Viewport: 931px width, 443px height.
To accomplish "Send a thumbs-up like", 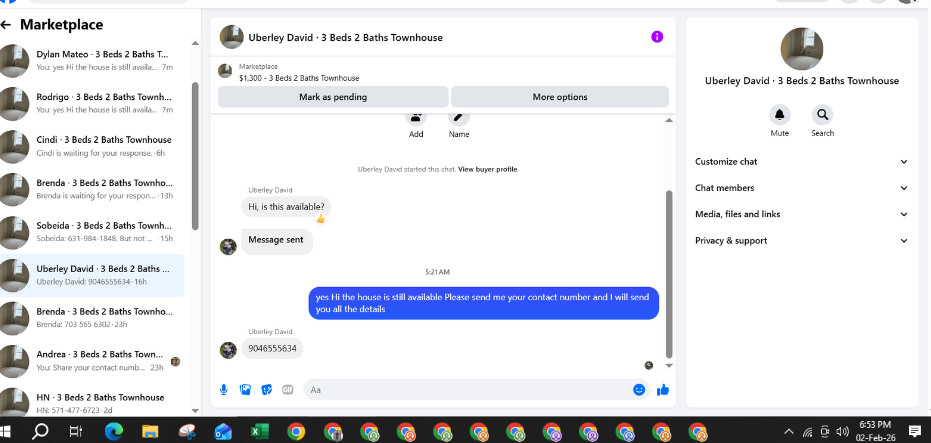I will click(663, 390).
